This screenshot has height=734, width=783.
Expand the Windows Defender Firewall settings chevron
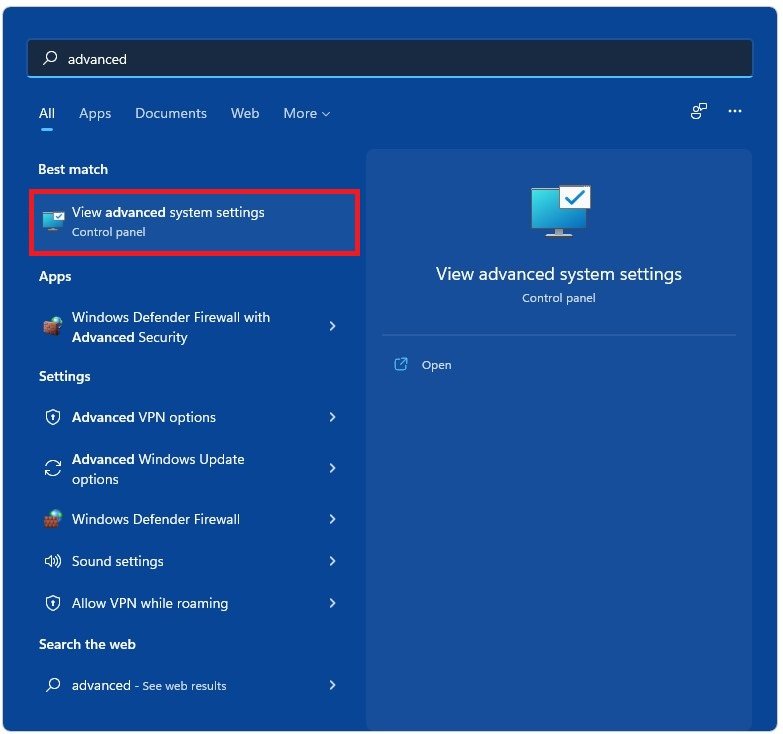[333, 519]
